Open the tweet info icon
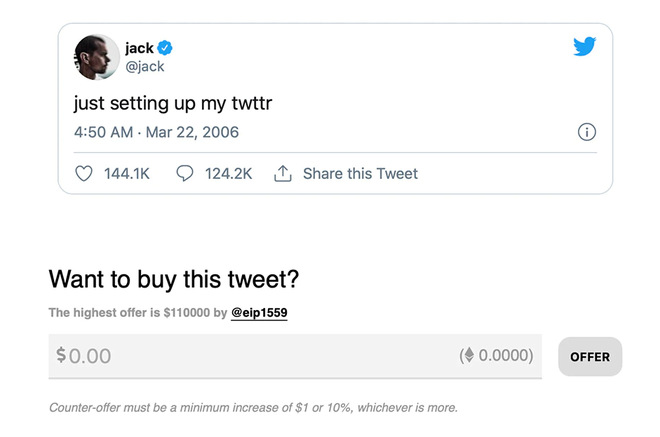660x437 pixels. (x=587, y=132)
